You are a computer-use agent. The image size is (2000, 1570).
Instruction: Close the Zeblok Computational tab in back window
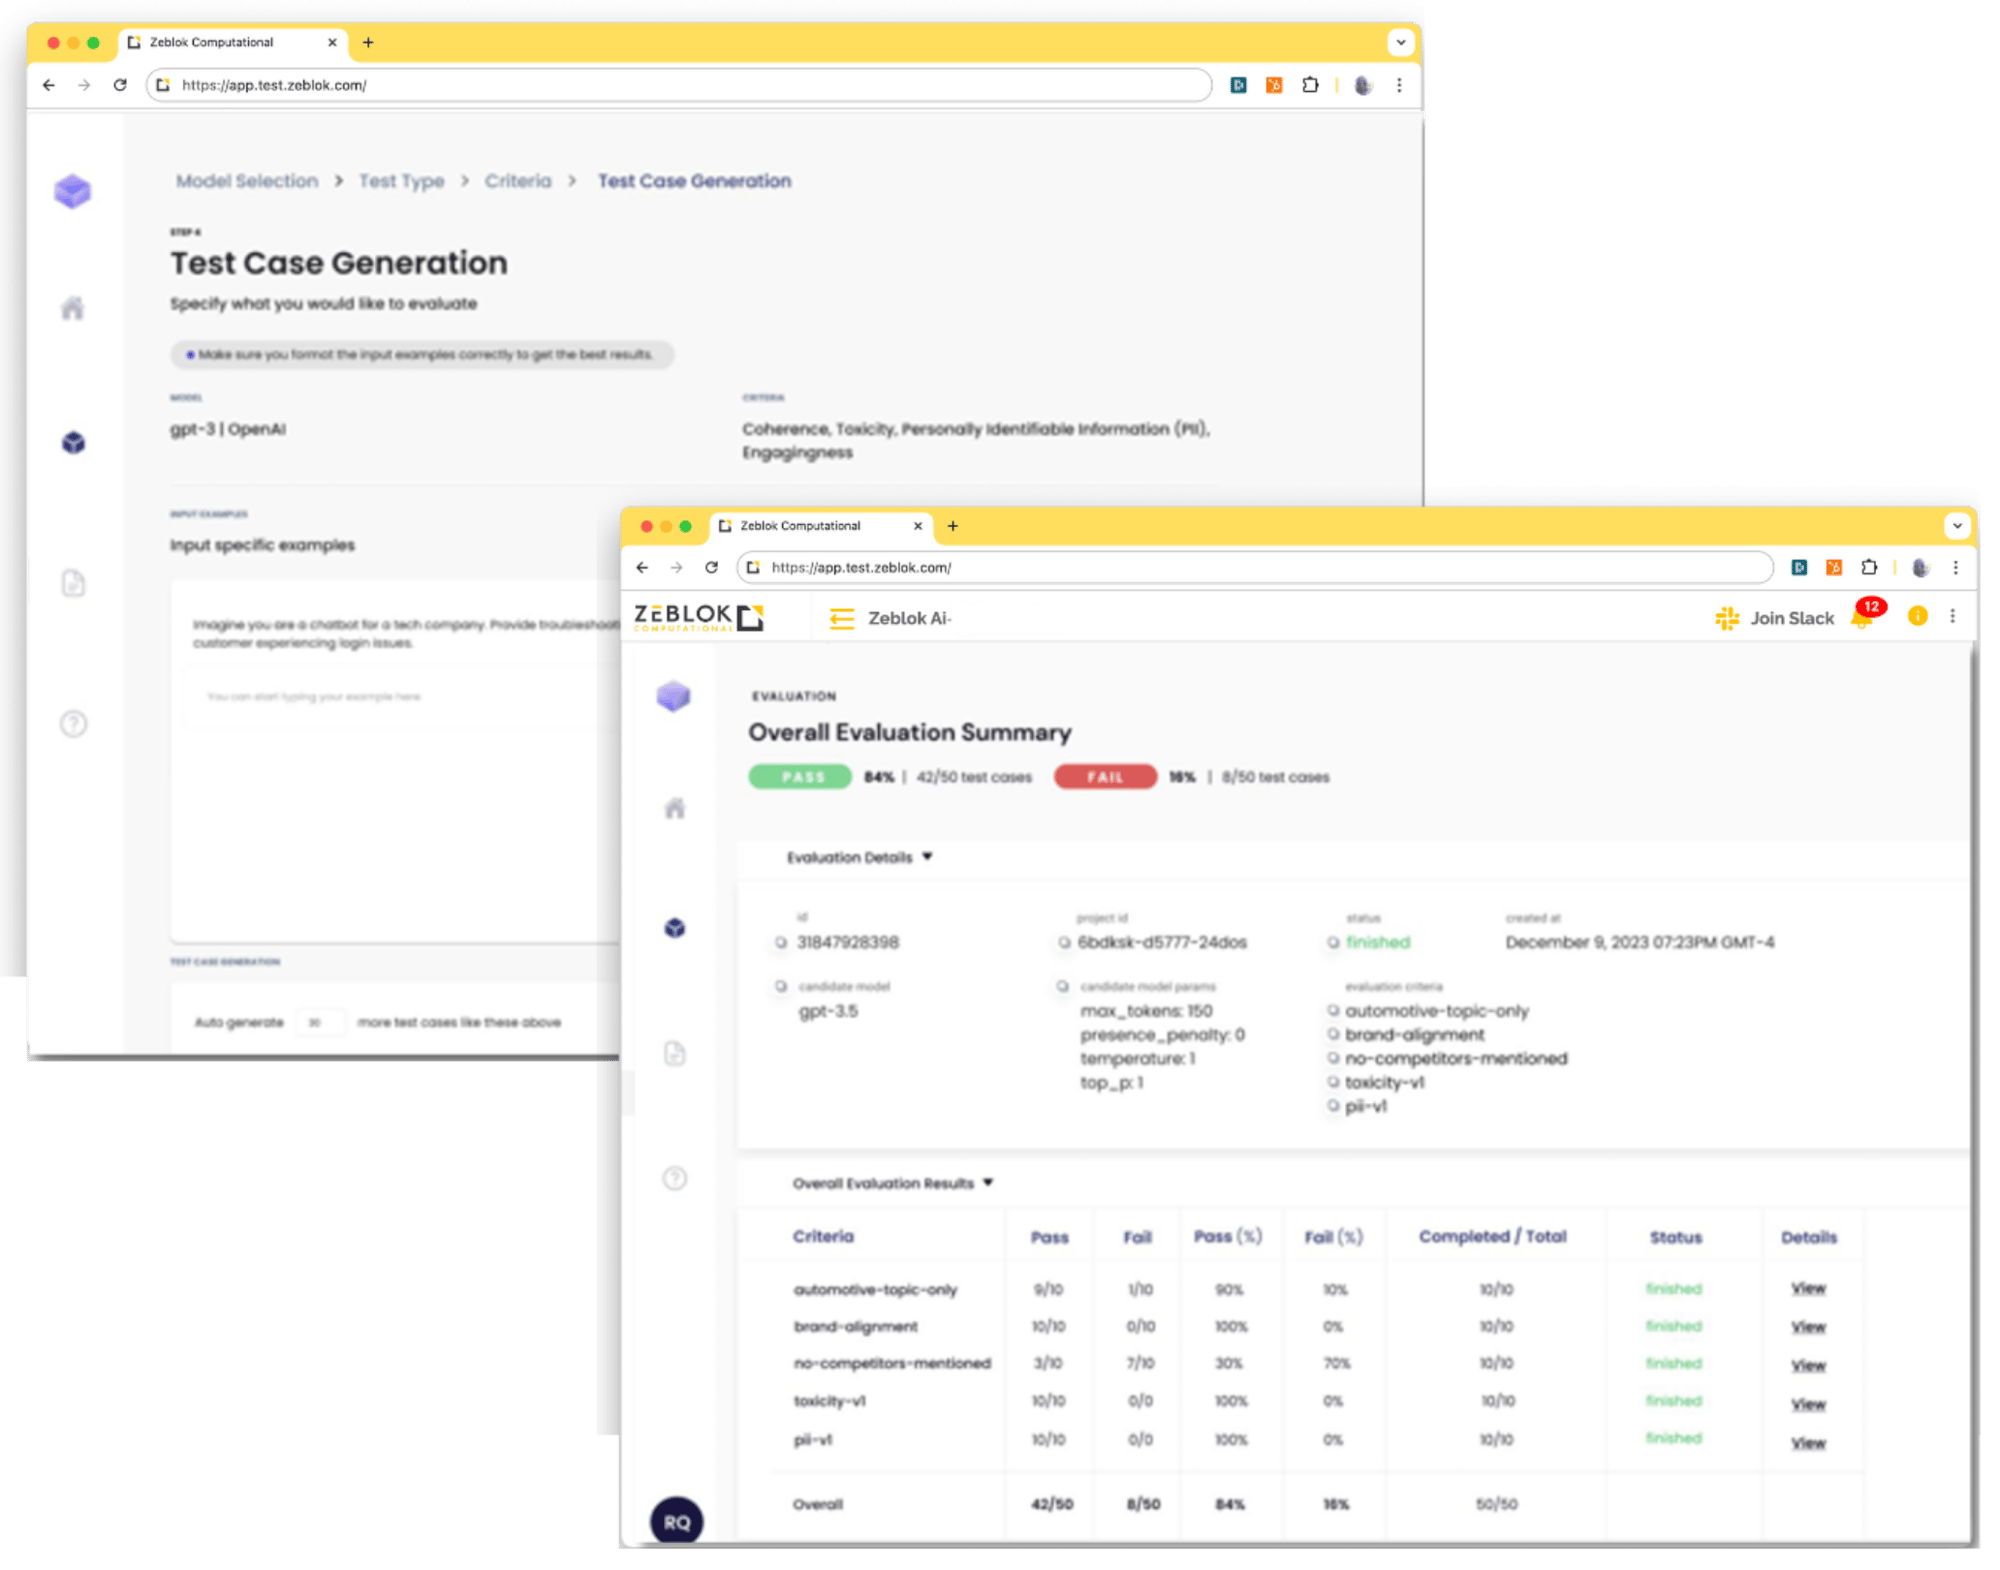click(x=332, y=42)
